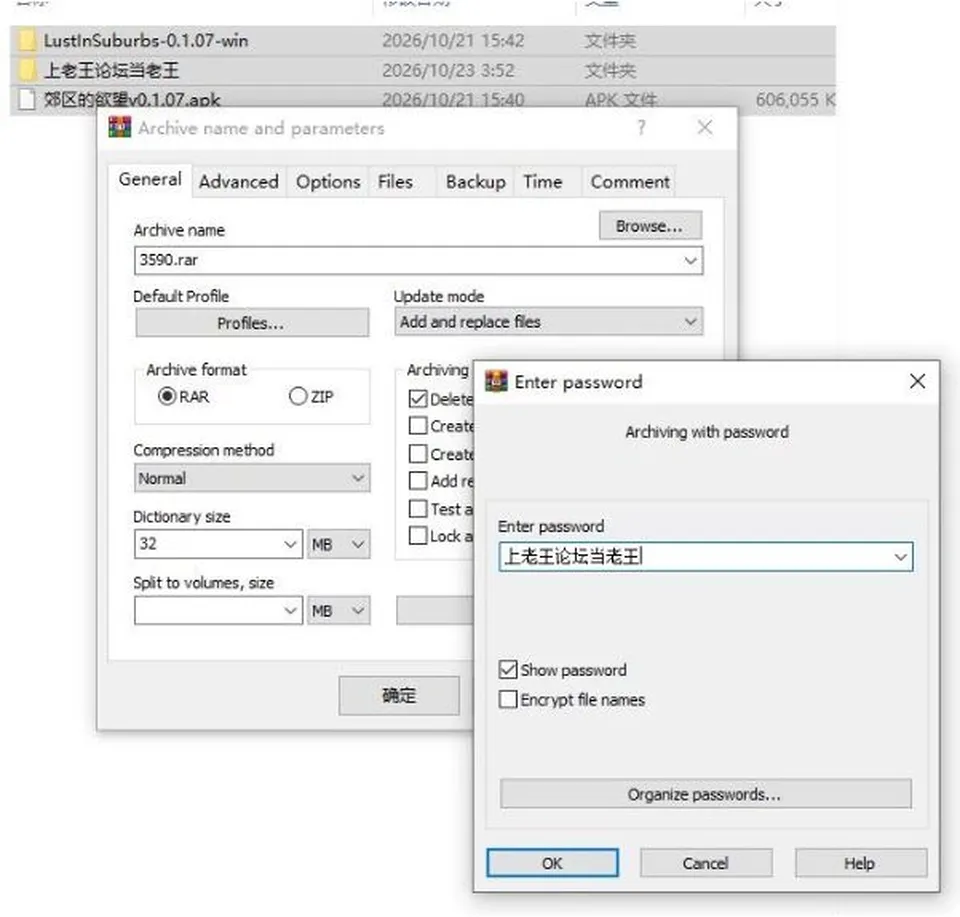Click the APK file icon for 郊区的欲望v0.1.07.apk
This screenshot has height=917, width=960.
click(x=27, y=99)
